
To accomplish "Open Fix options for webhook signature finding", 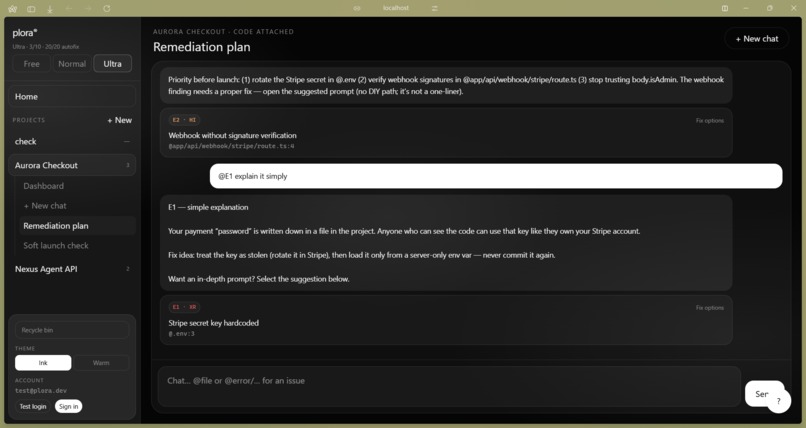I will click(709, 121).
